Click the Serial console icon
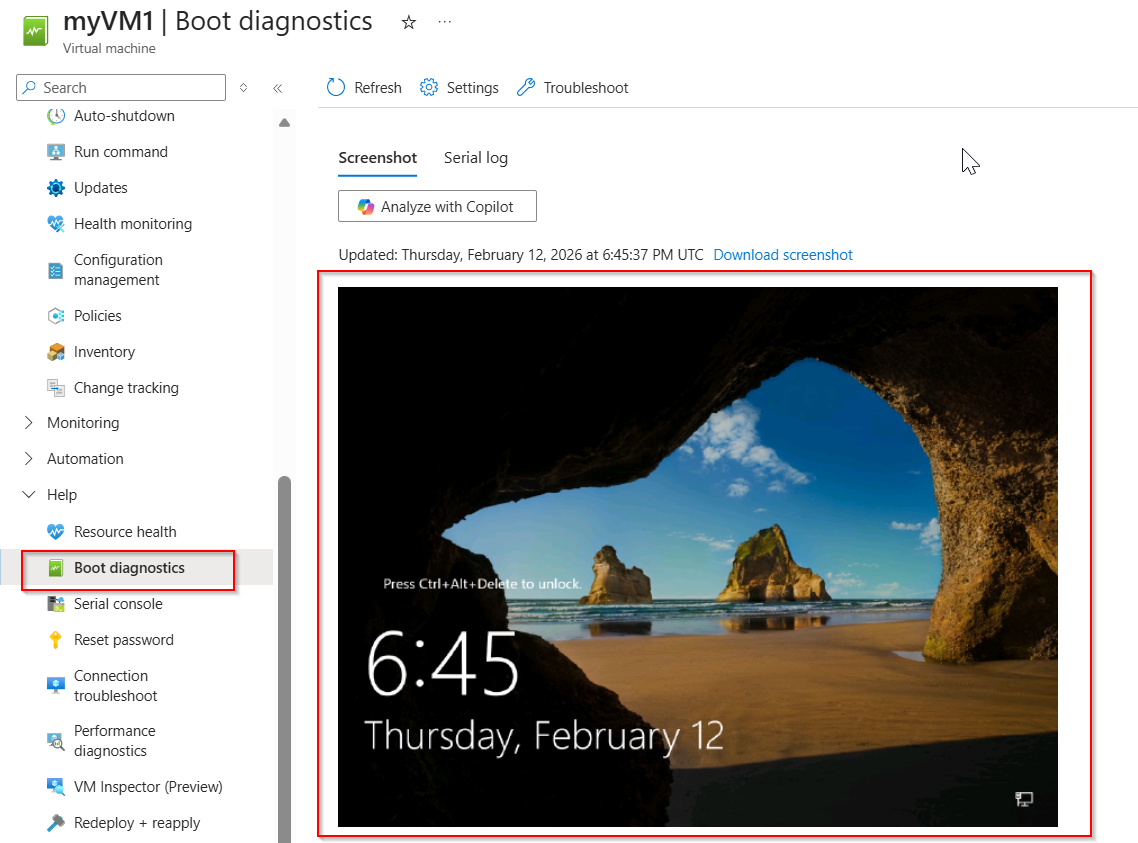 pos(56,604)
